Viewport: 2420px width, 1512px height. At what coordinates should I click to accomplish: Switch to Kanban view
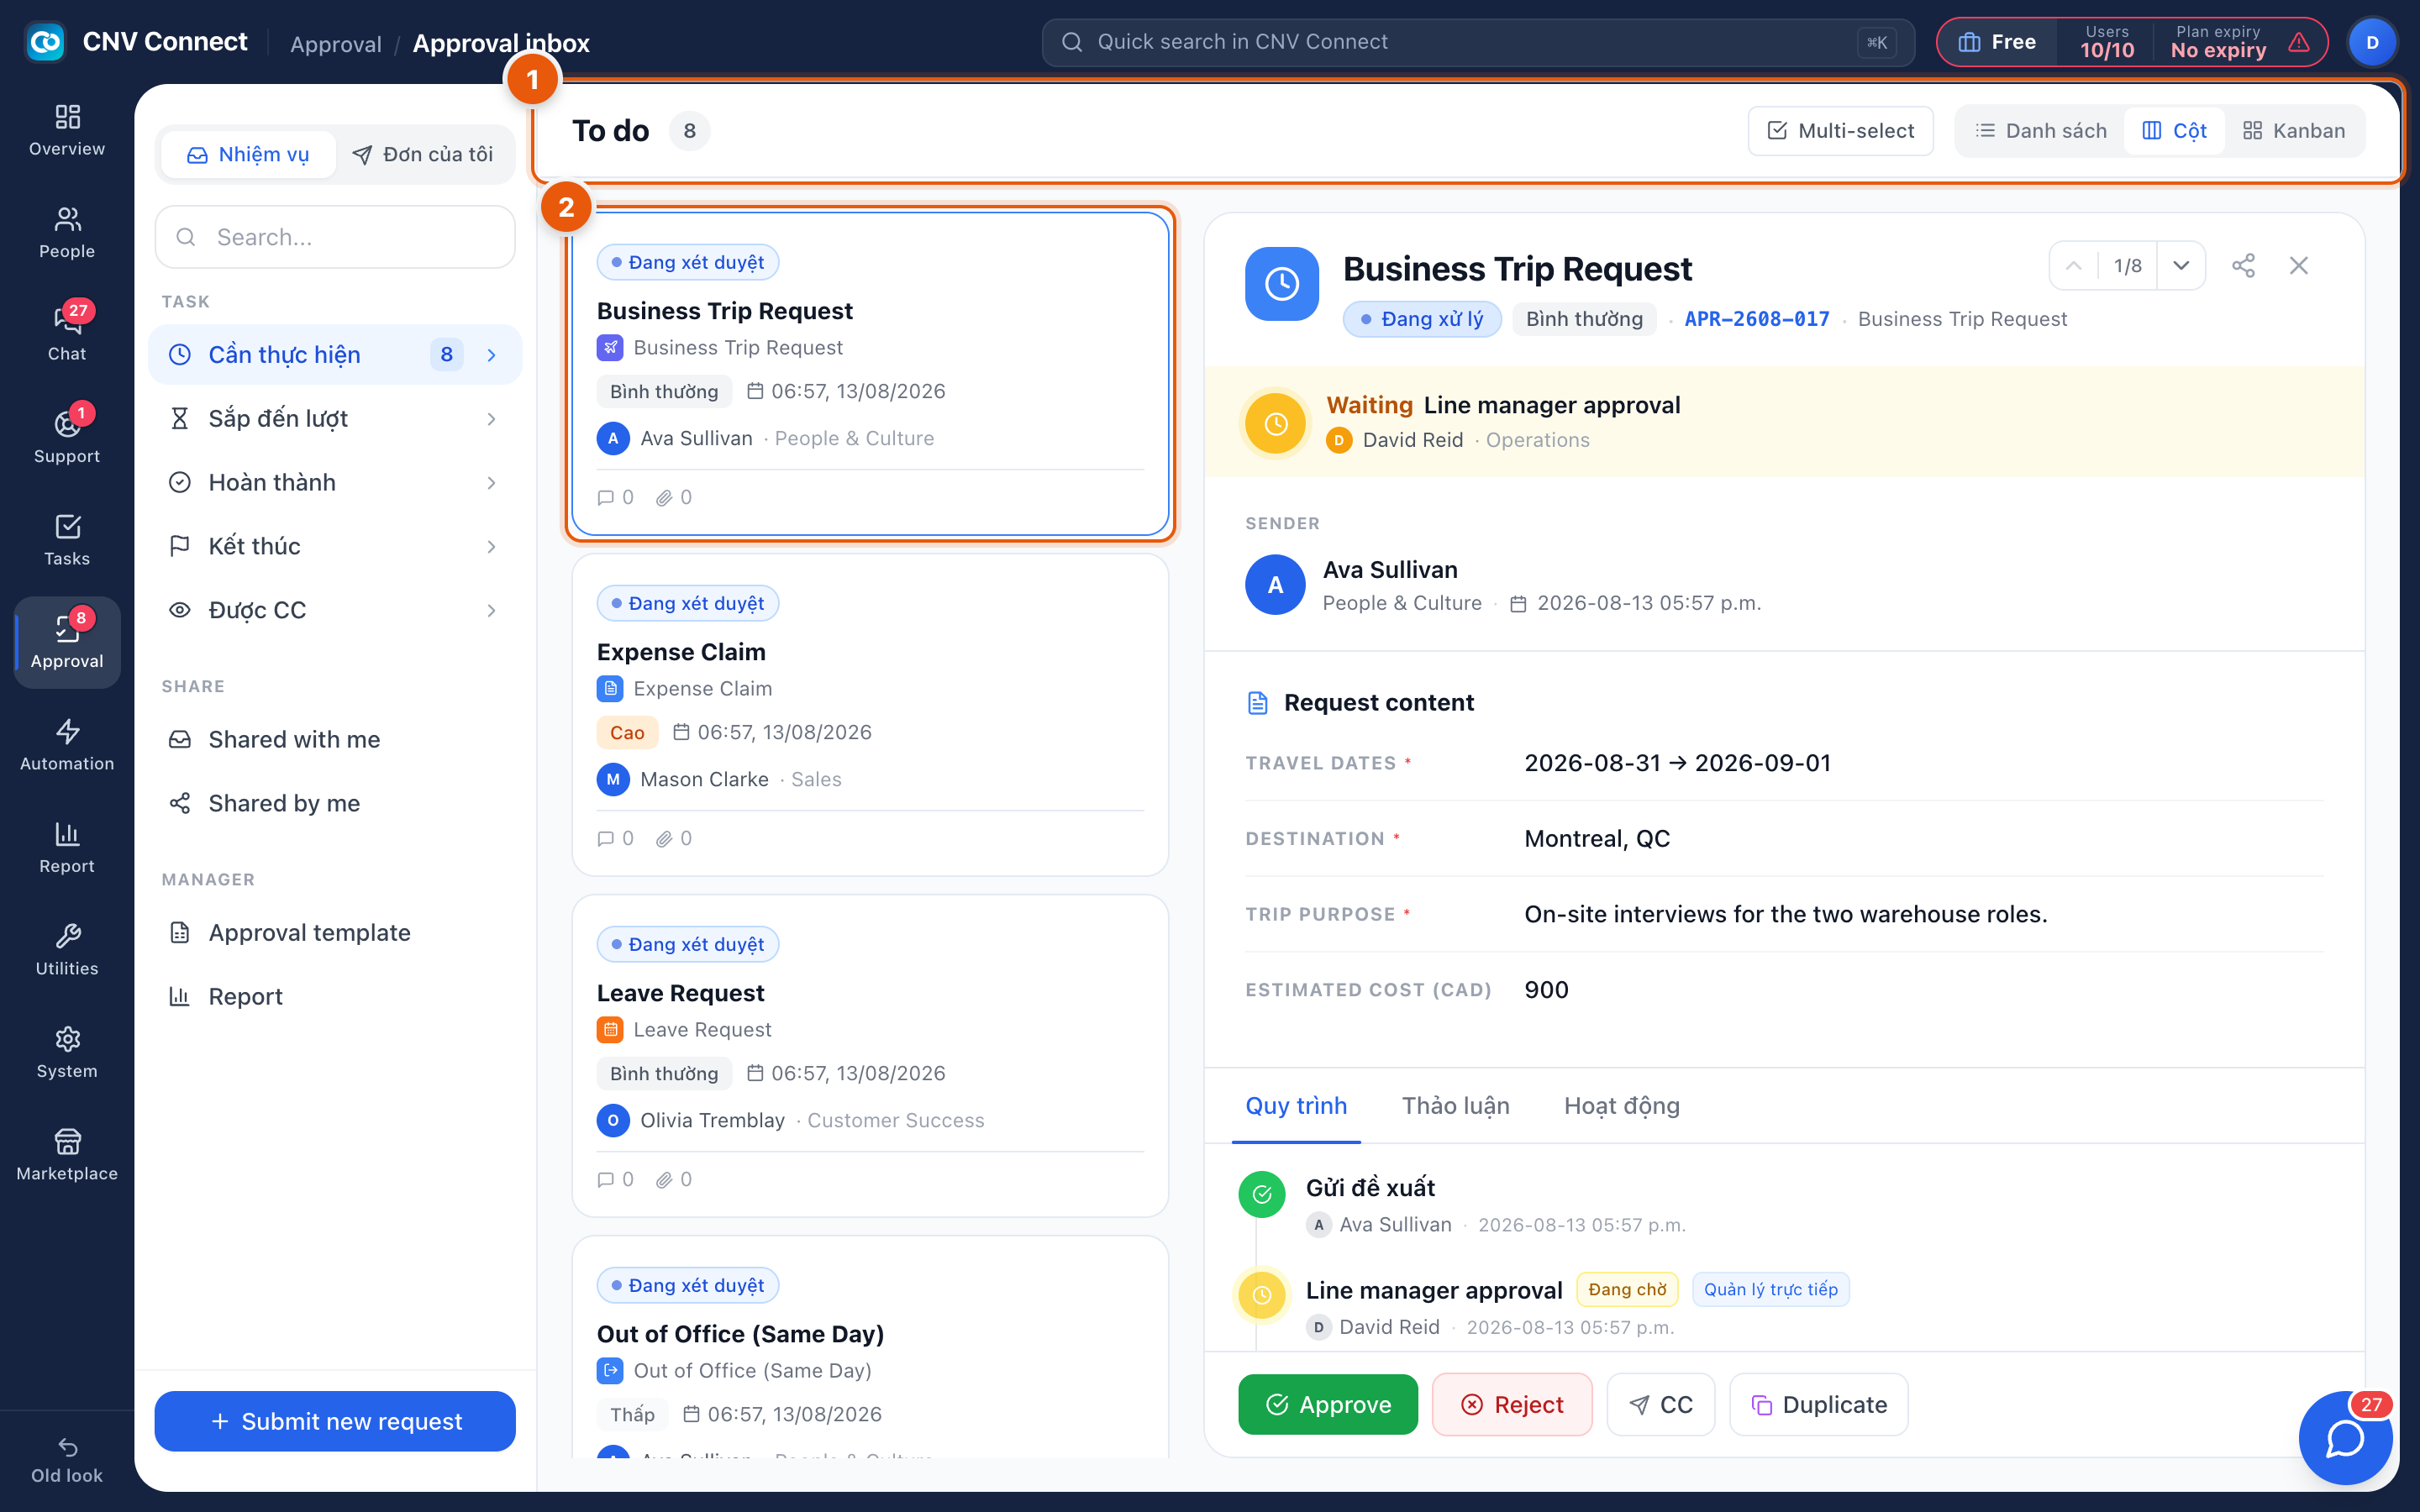(x=2294, y=131)
